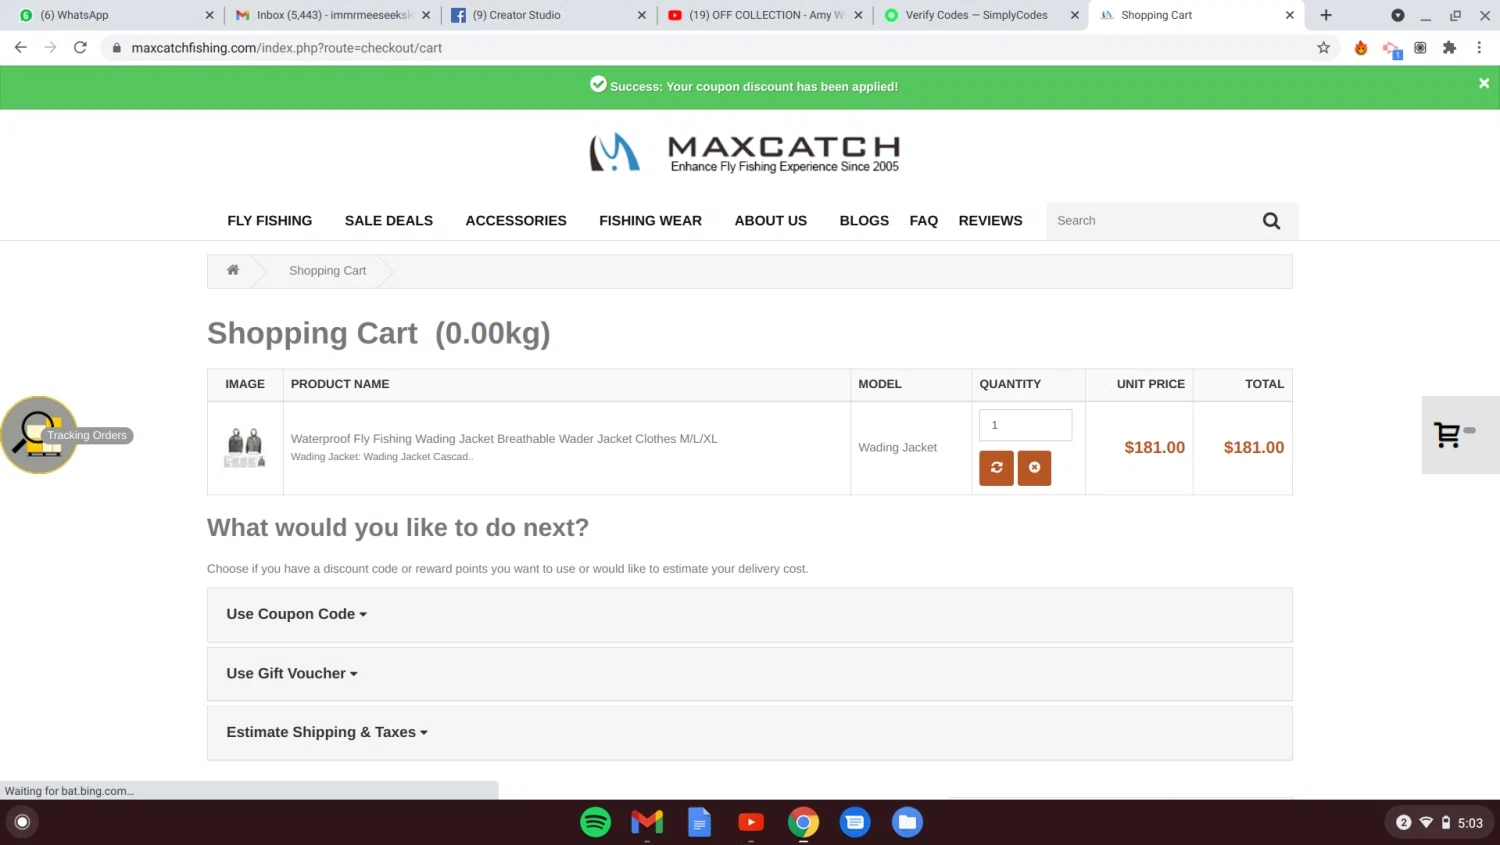The width and height of the screenshot is (1500, 845).
Task: Reload the page with the browser refresh button
Action: tap(80, 48)
